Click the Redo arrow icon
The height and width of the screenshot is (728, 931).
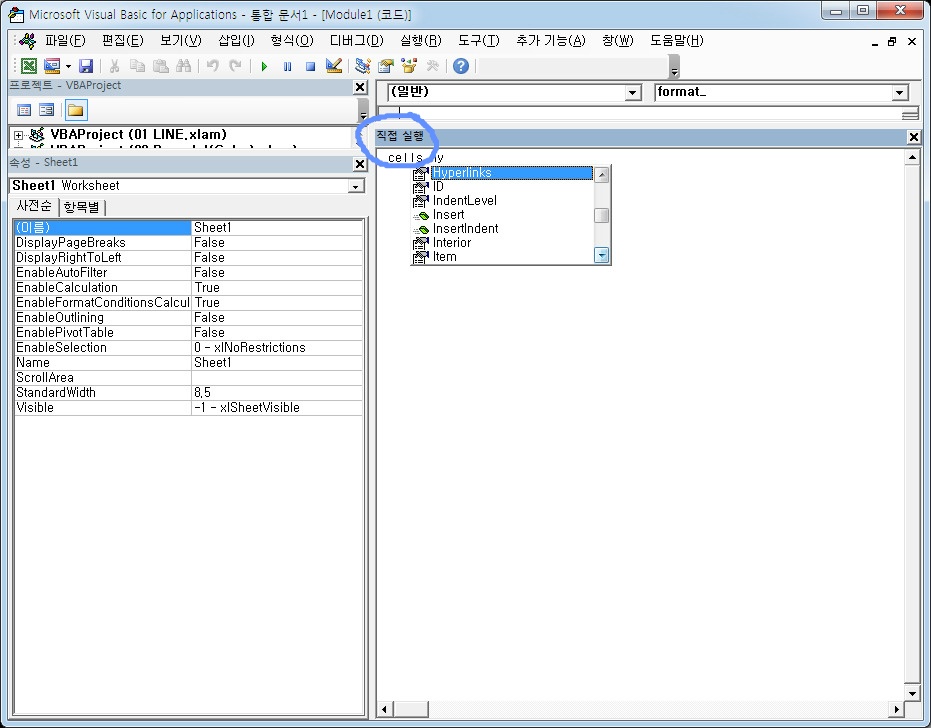pyautogui.click(x=235, y=66)
